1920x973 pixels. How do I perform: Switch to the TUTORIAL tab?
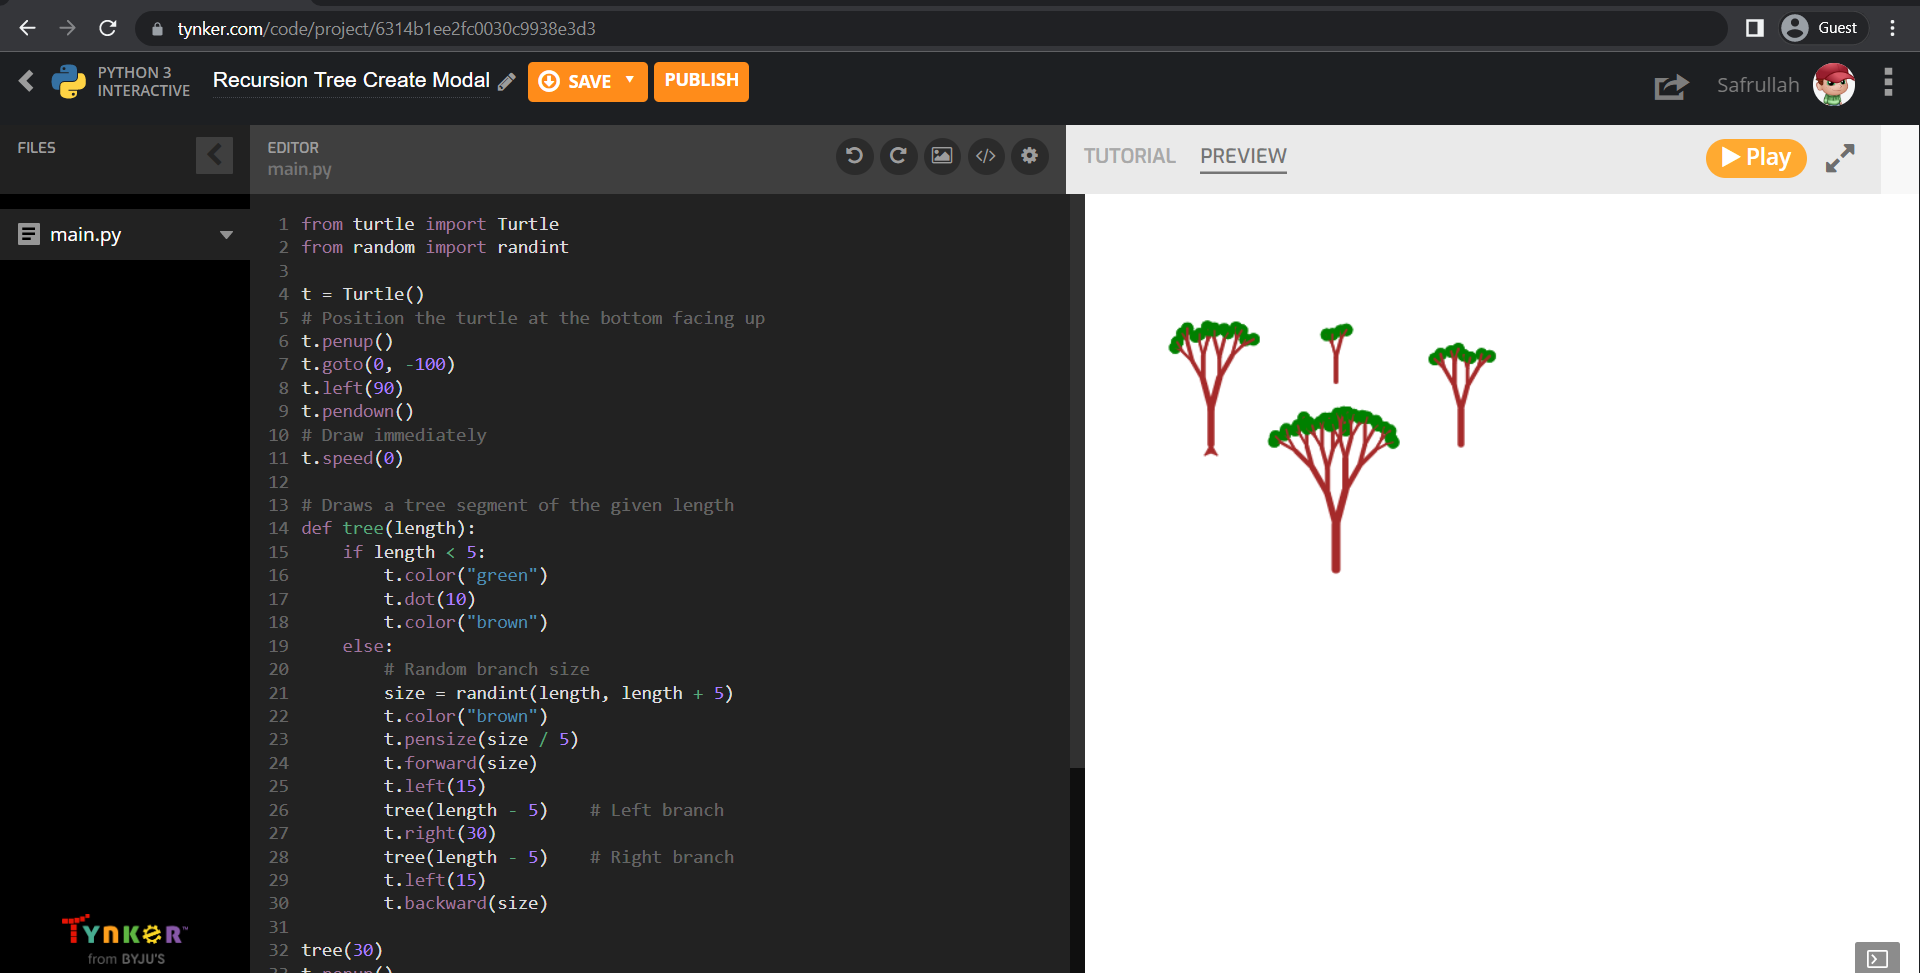(1129, 156)
